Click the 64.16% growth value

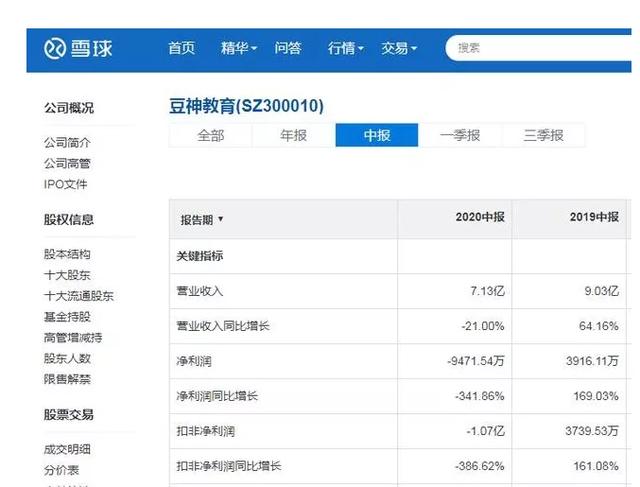pyautogui.click(x=599, y=326)
